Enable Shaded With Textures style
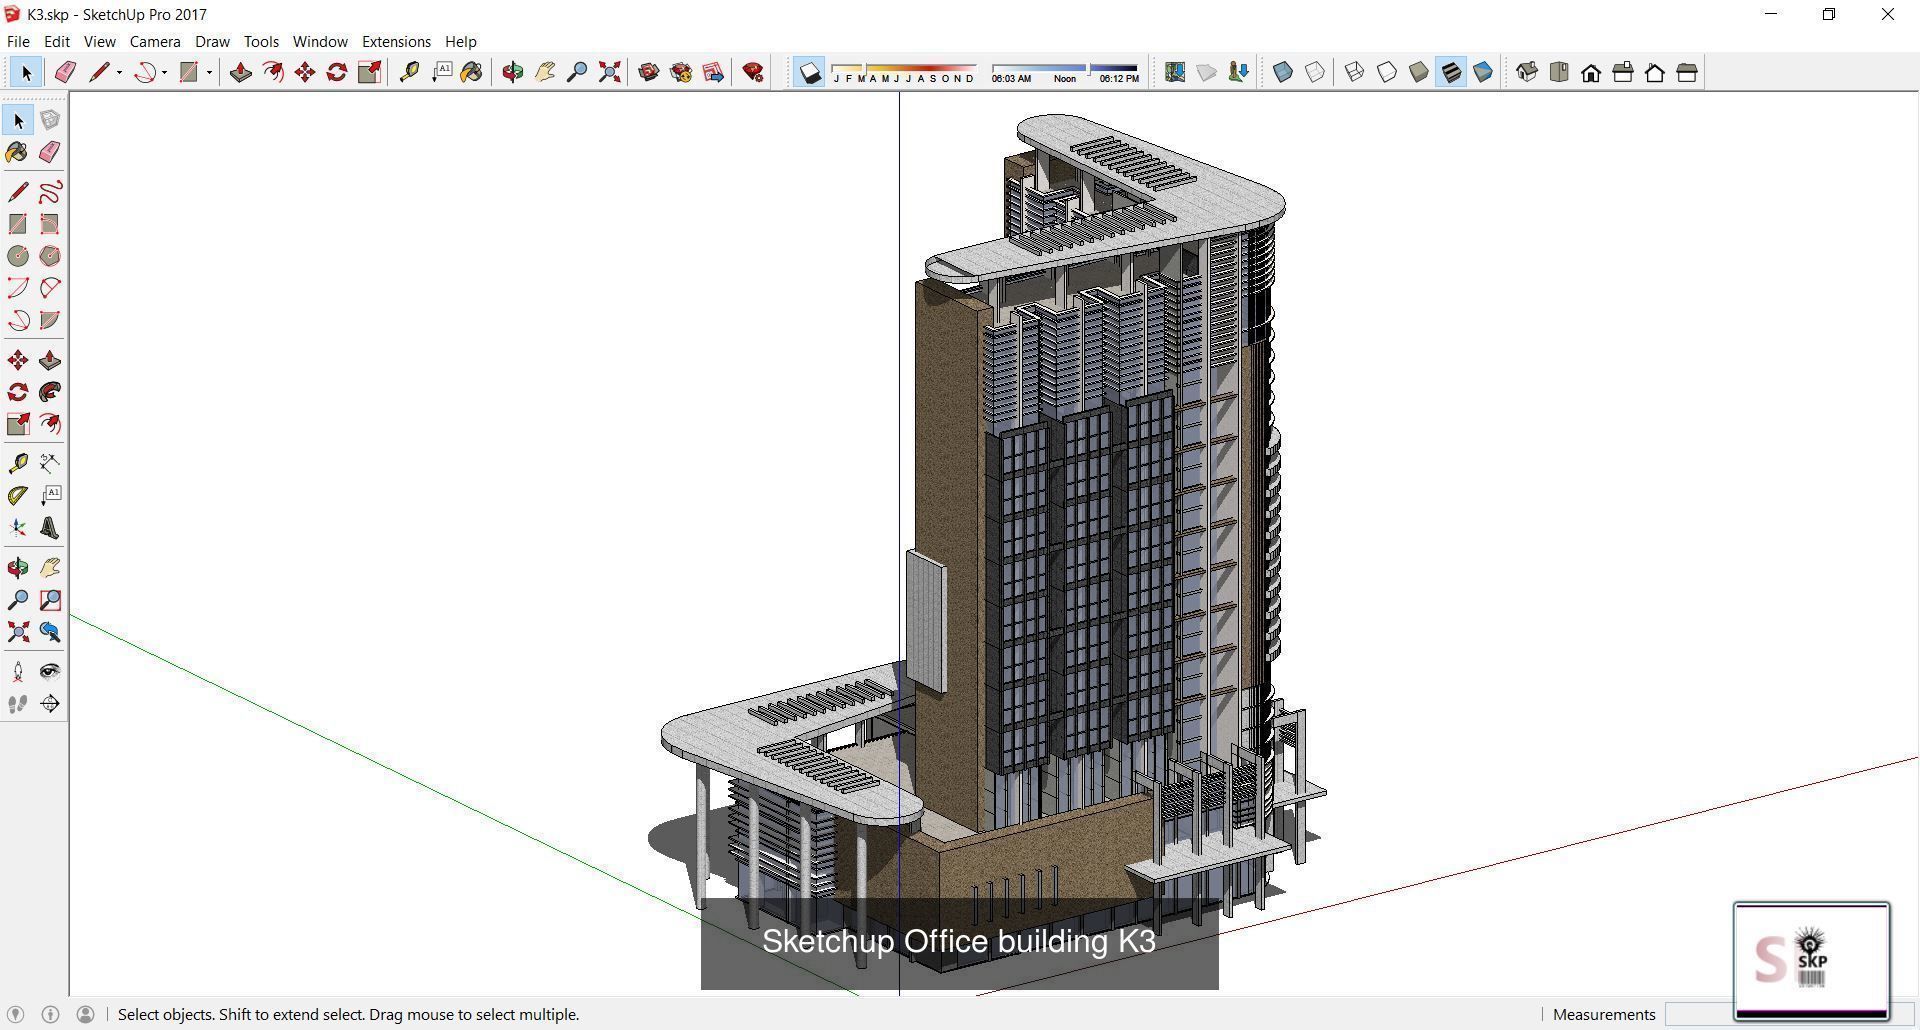The height and width of the screenshot is (1030, 1920). [1451, 72]
